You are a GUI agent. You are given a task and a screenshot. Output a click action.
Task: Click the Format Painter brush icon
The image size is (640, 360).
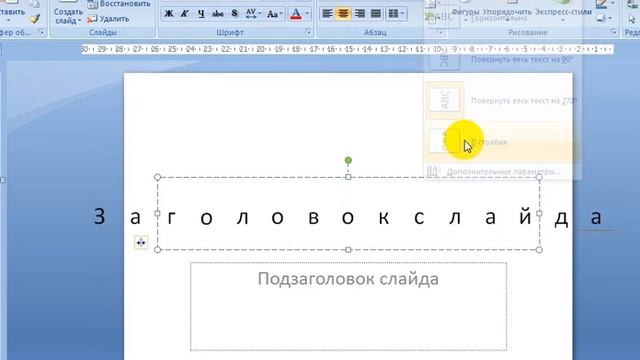click(x=35, y=18)
